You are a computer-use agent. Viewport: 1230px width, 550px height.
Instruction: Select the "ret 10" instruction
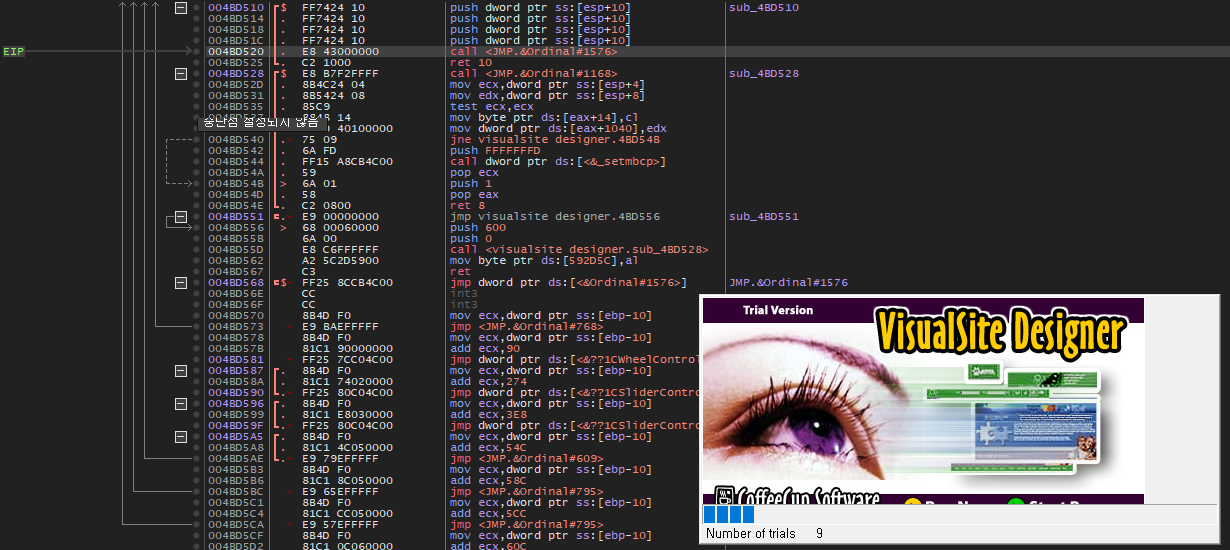tap(470, 62)
